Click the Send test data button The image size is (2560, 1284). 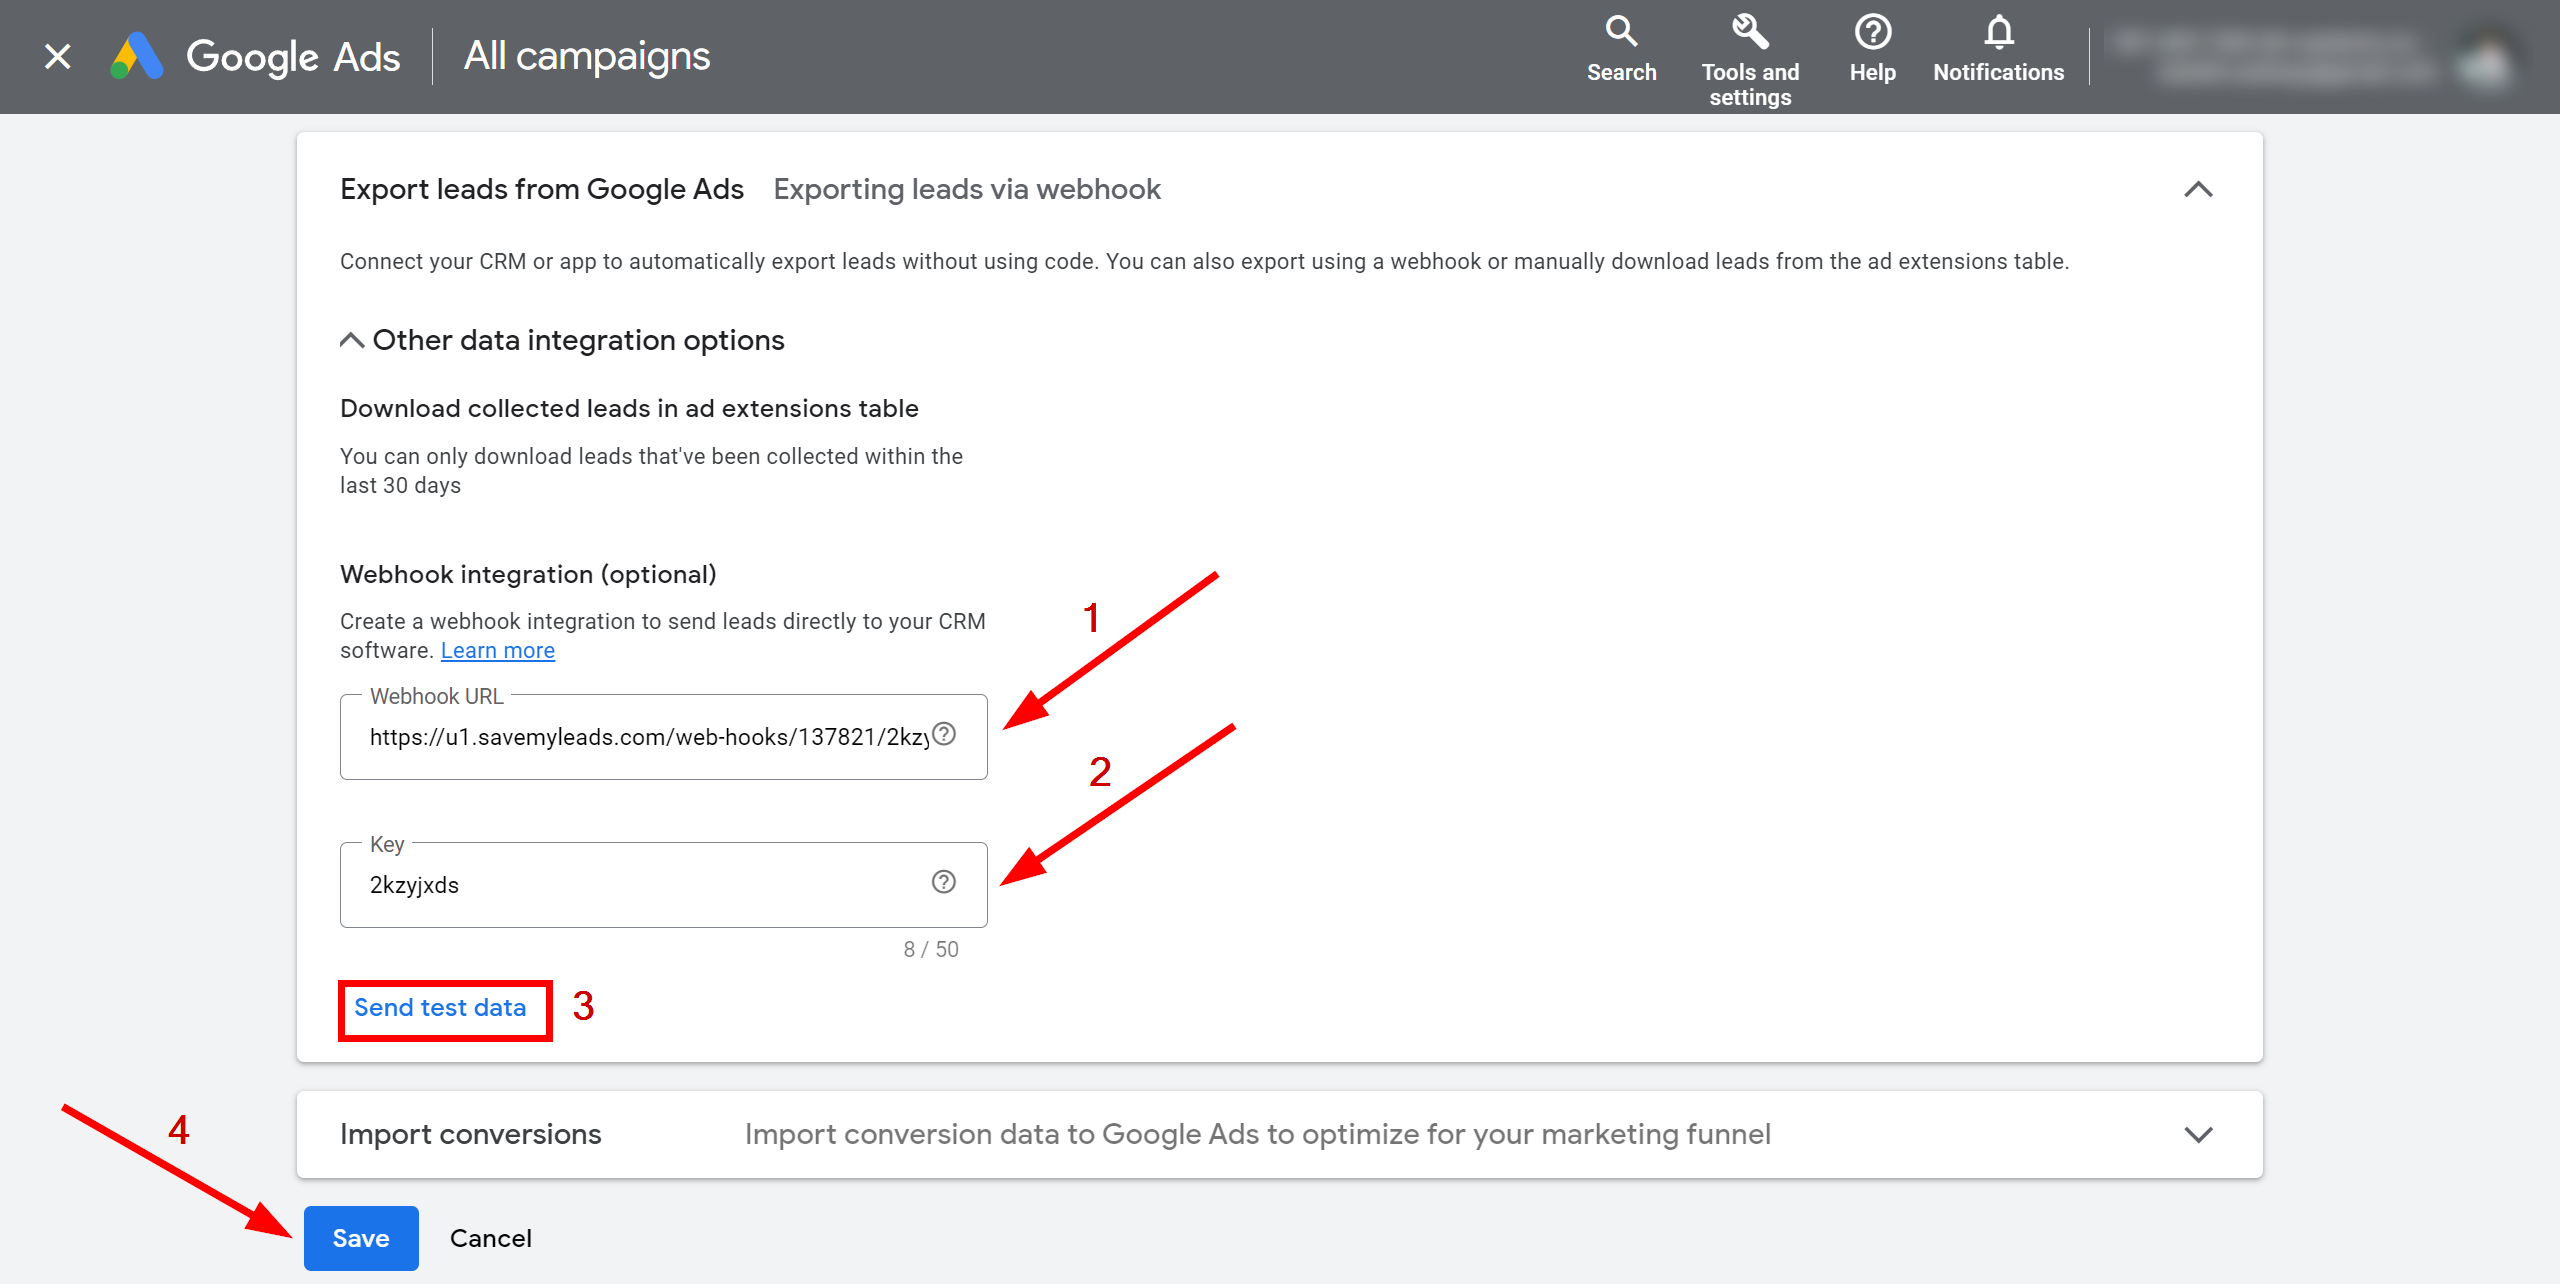tap(440, 1007)
